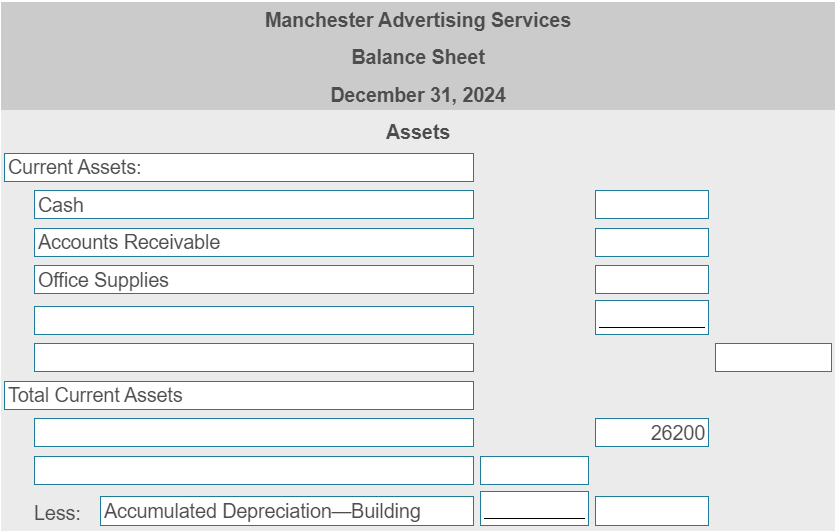This screenshot has height=531, width=835.
Task: Click the underlined amount box for Accumulated Depreciation—Building
Action: click(x=534, y=509)
